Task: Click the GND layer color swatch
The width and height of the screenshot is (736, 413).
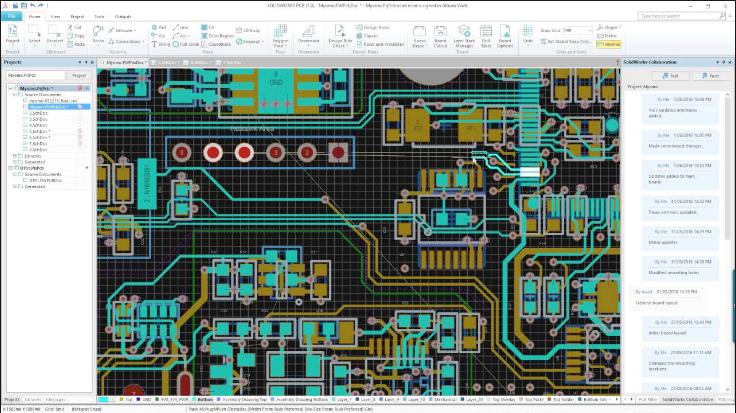Action: [138, 399]
